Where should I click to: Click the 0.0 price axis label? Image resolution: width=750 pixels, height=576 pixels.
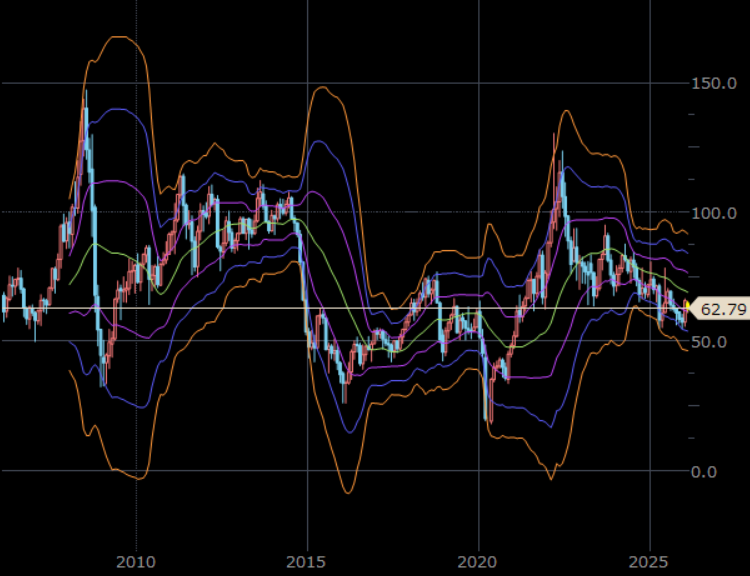coord(704,471)
